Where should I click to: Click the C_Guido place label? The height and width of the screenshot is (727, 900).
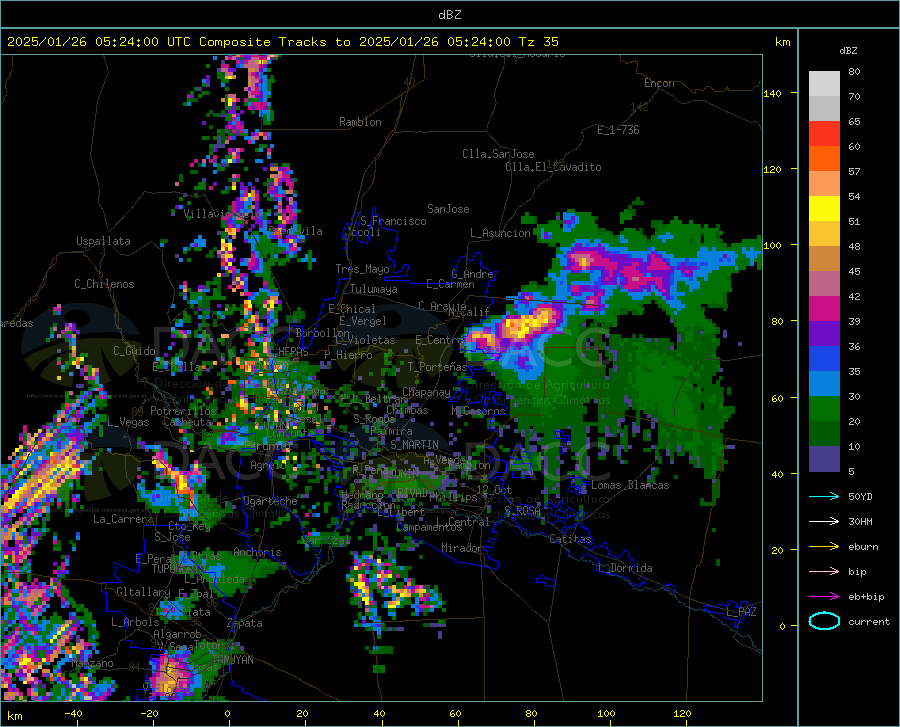[x=134, y=351]
